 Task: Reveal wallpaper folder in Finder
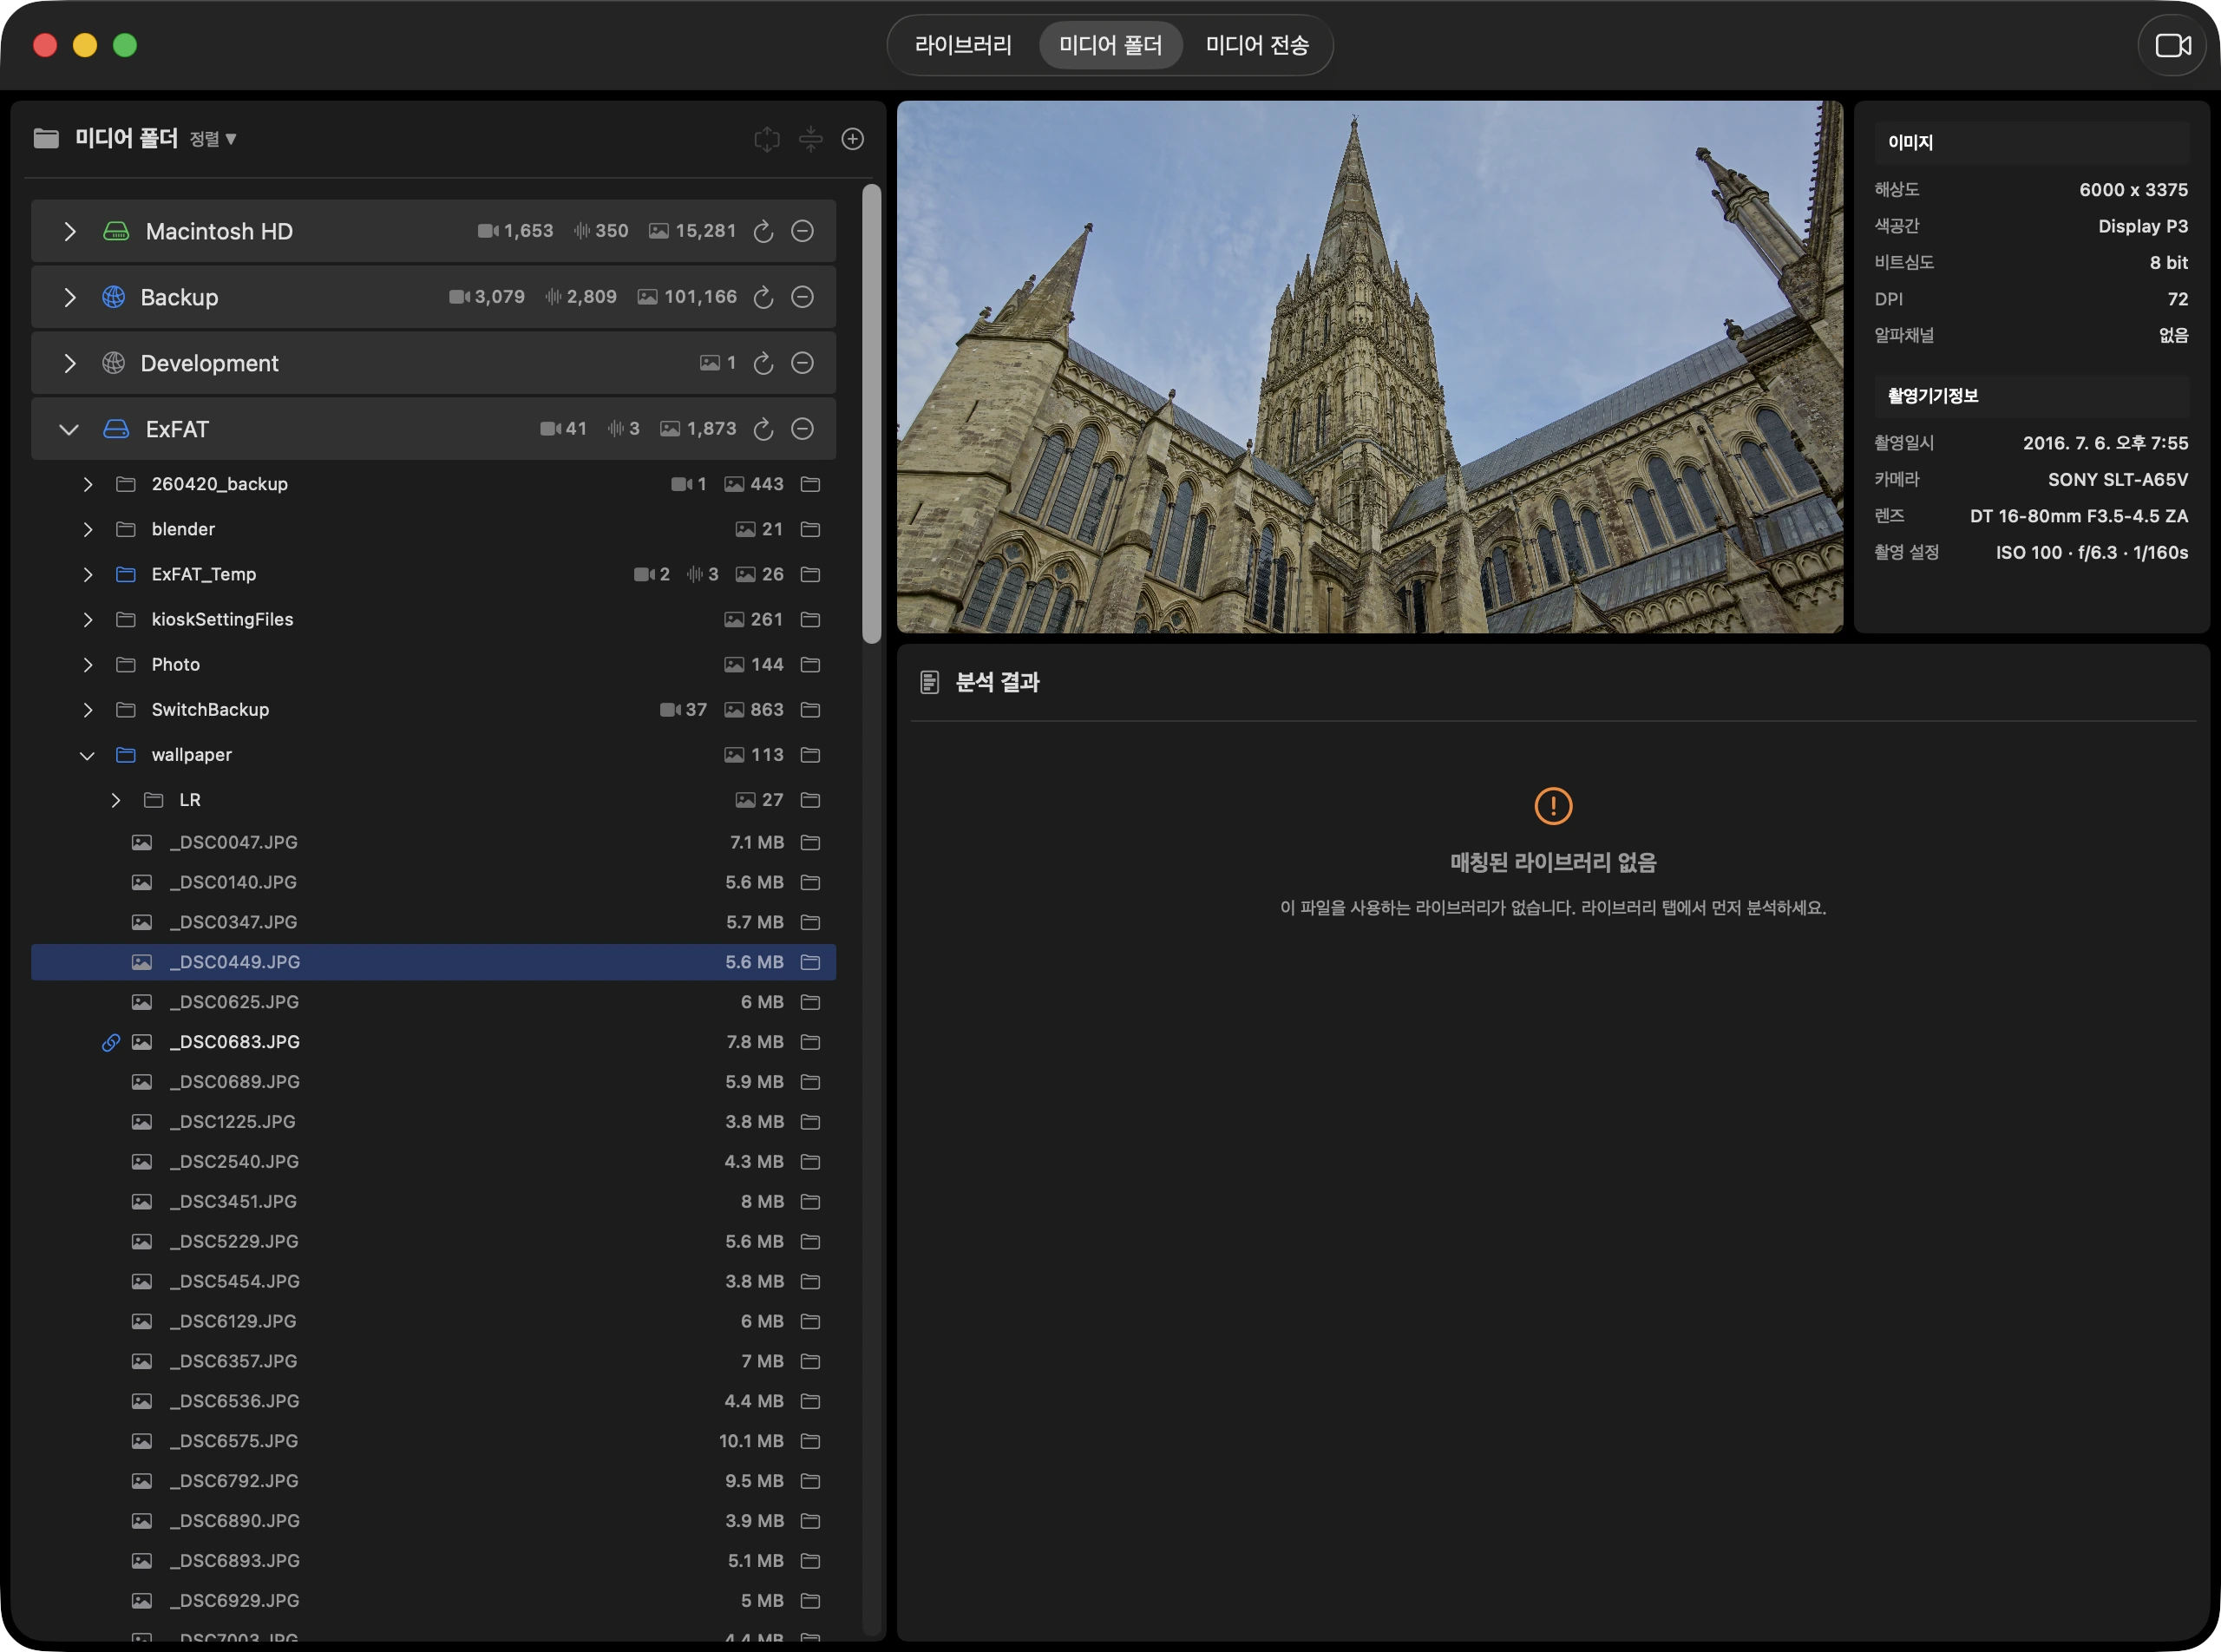(x=810, y=754)
